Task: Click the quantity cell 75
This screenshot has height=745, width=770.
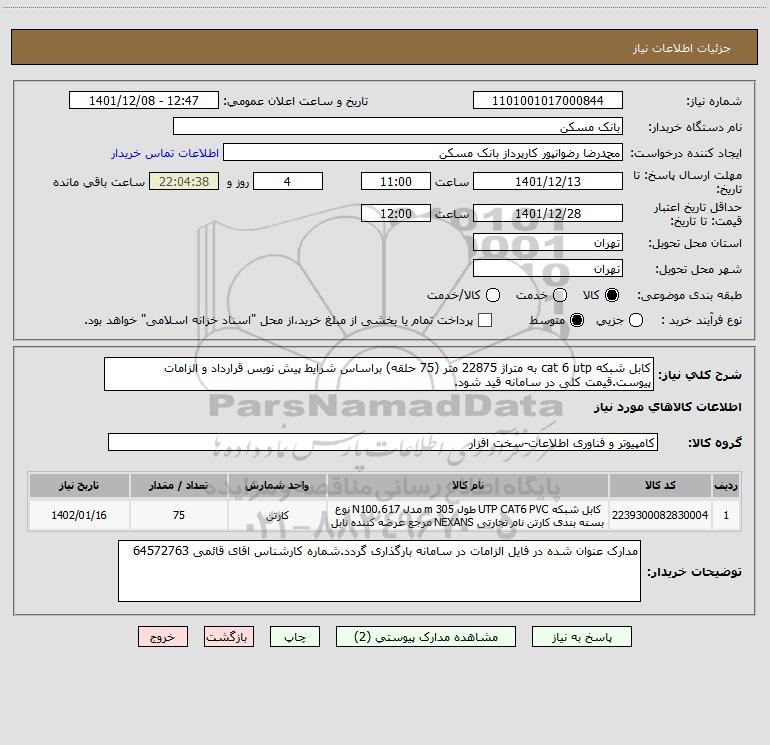Action: [179, 515]
